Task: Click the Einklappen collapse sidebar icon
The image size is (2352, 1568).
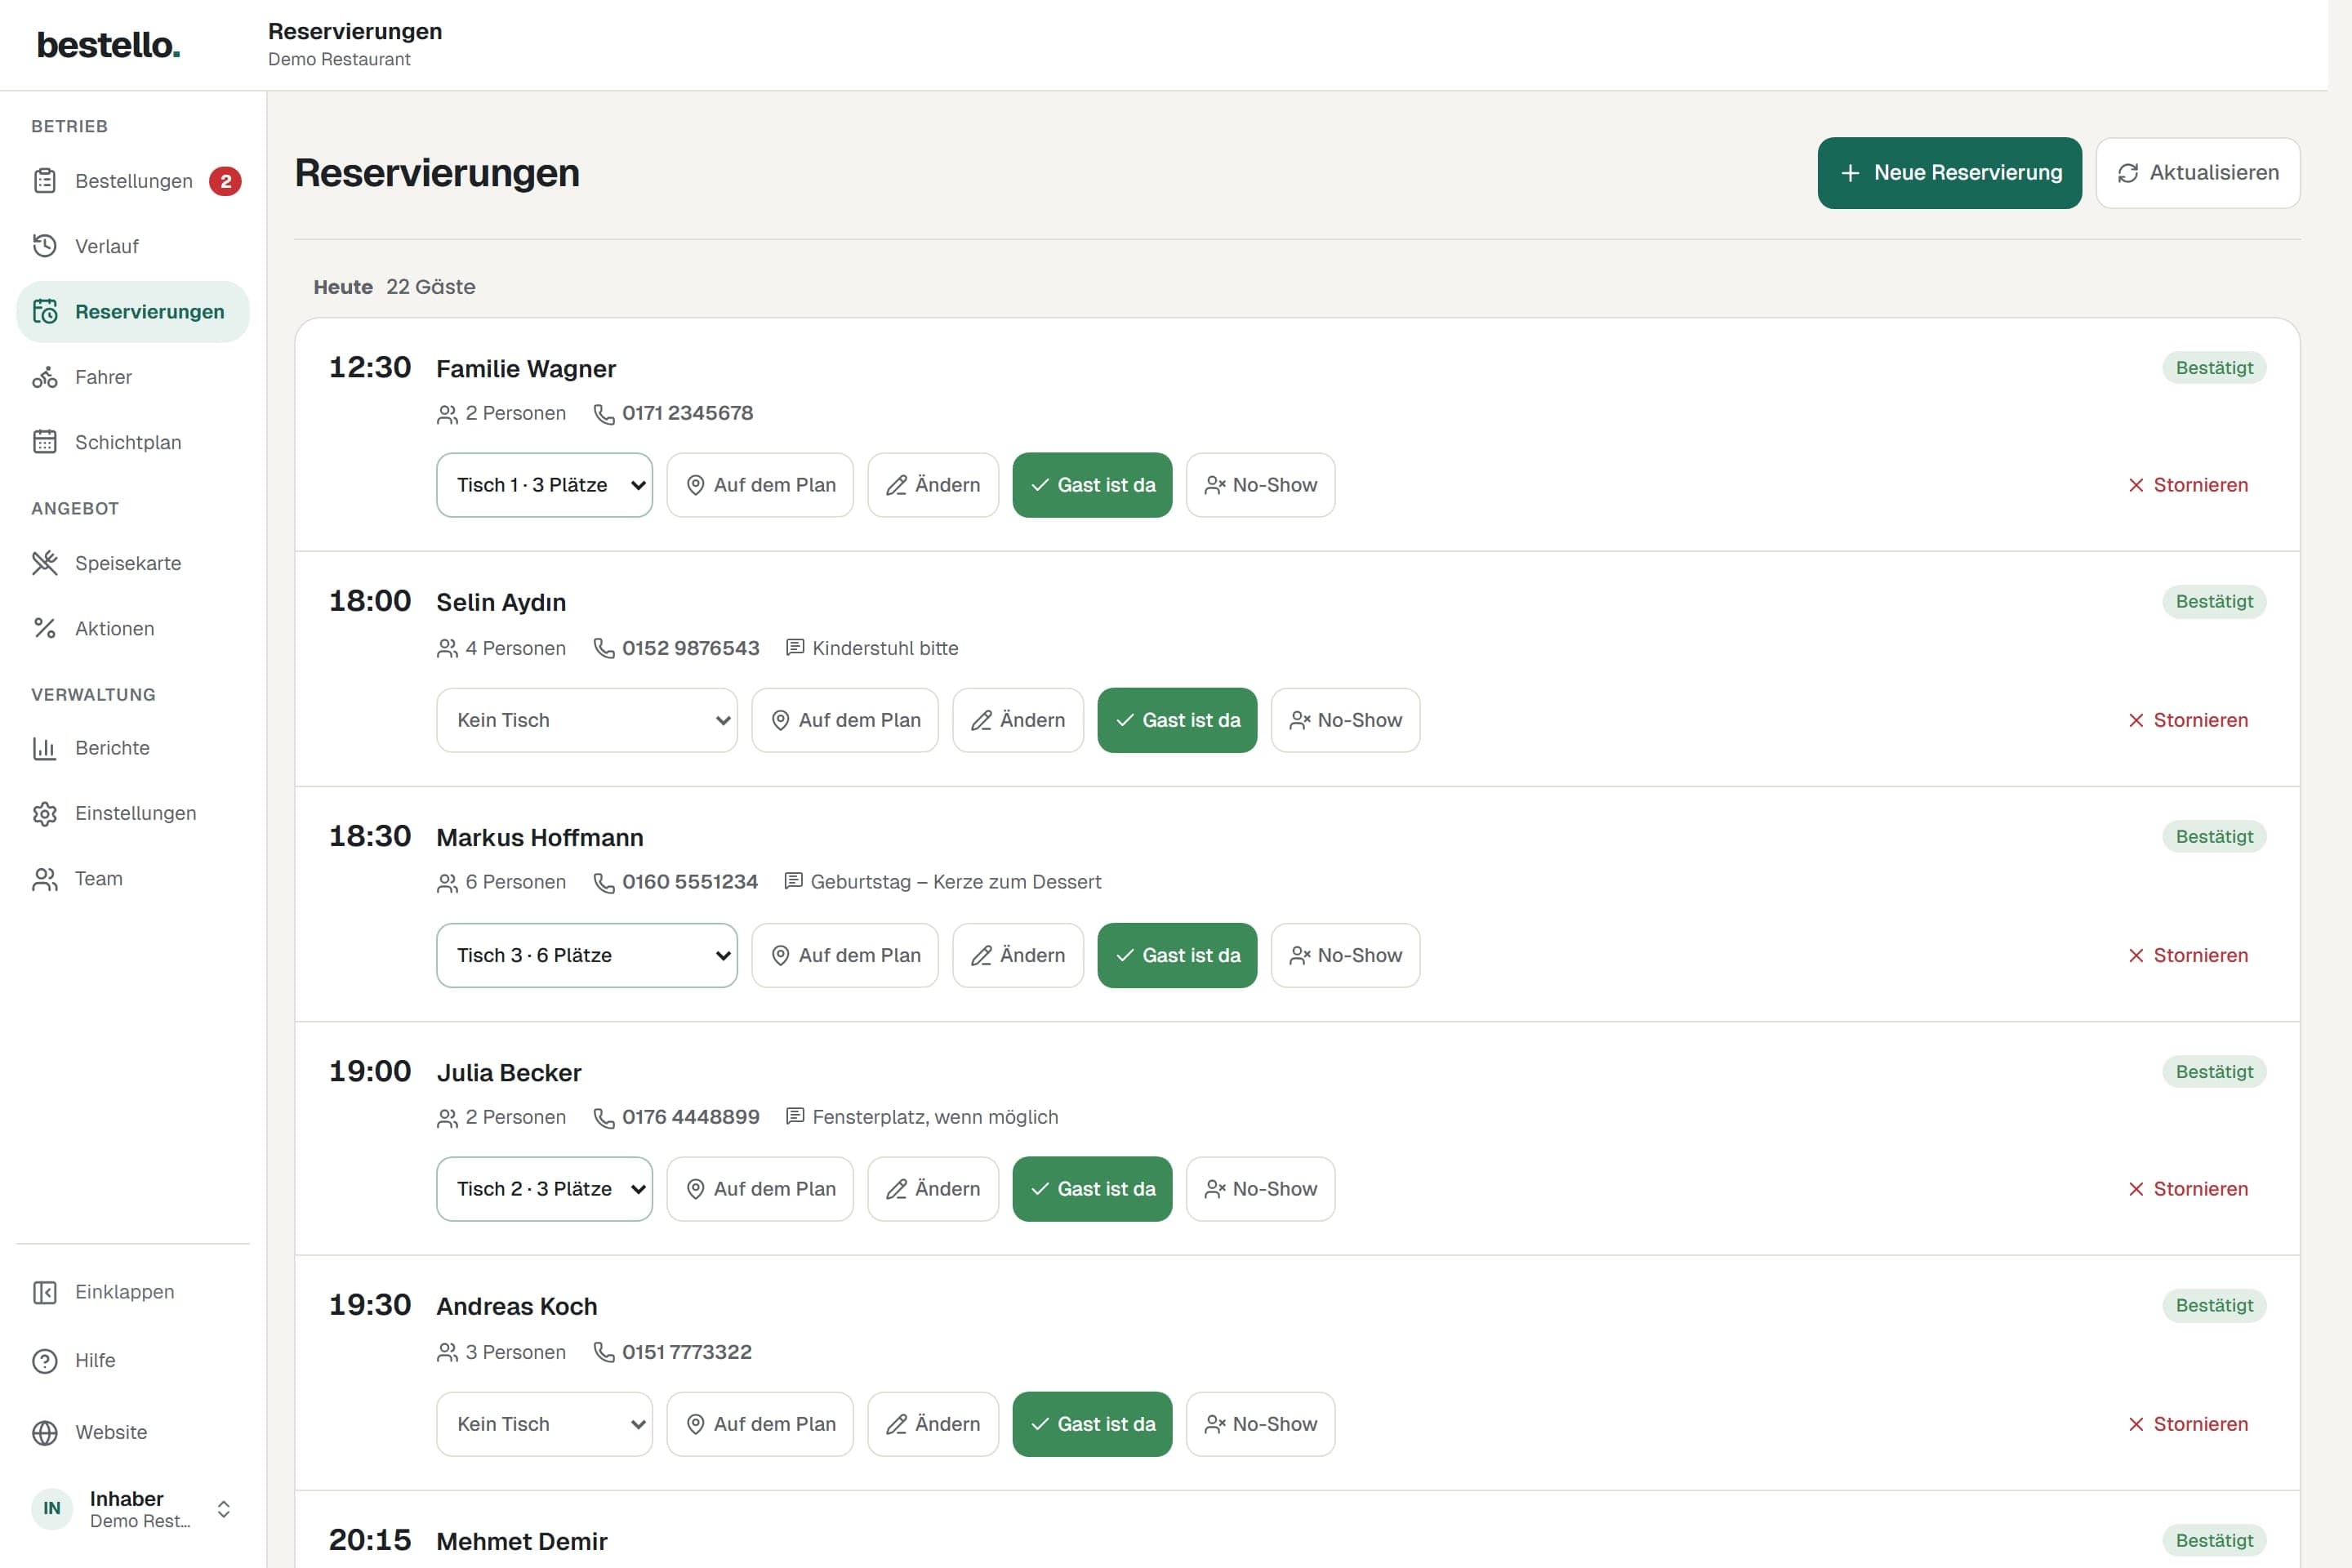Action: coord(45,1292)
